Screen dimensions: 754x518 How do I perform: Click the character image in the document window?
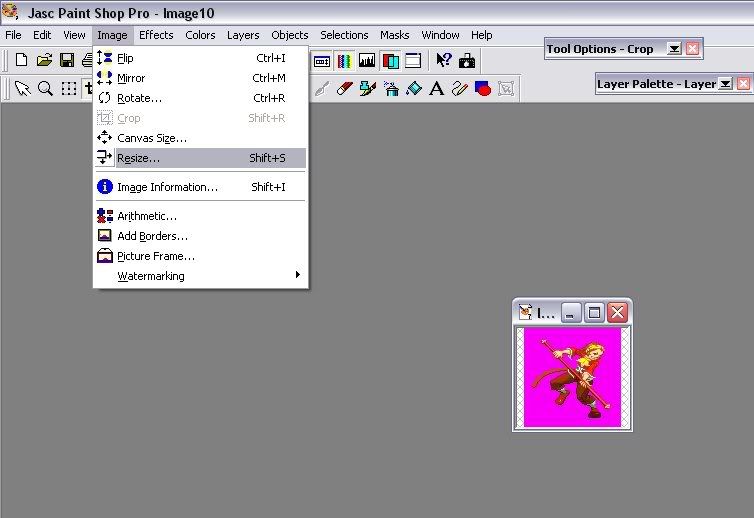[x=572, y=378]
